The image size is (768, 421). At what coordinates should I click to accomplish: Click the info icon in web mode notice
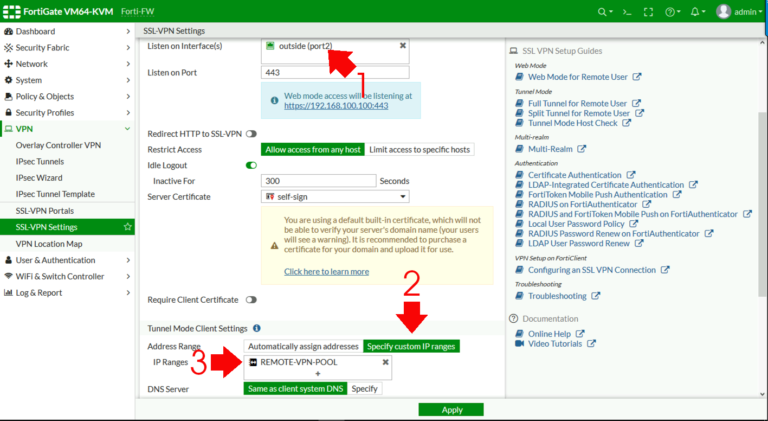tap(274, 100)
